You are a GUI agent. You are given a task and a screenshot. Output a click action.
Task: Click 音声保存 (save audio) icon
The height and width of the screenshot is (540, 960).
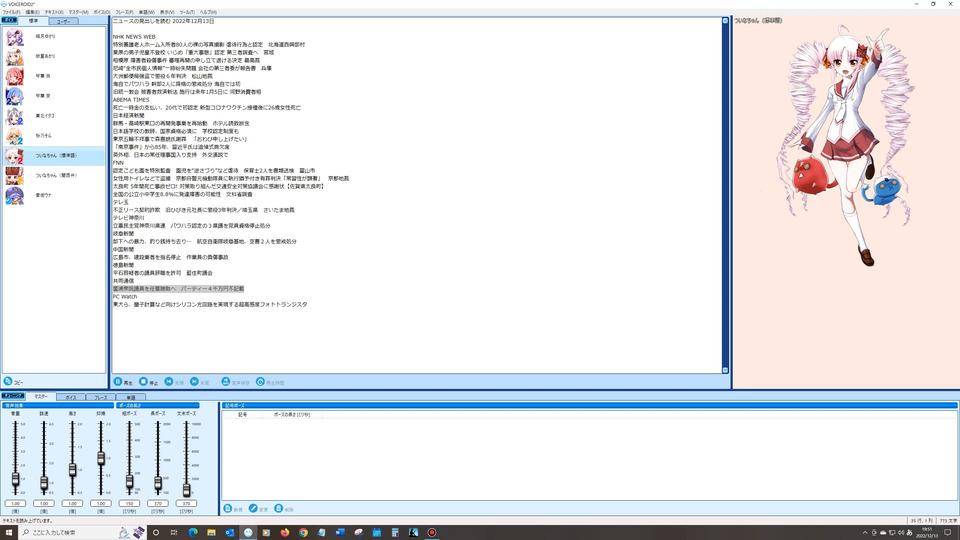pos(225,381)
